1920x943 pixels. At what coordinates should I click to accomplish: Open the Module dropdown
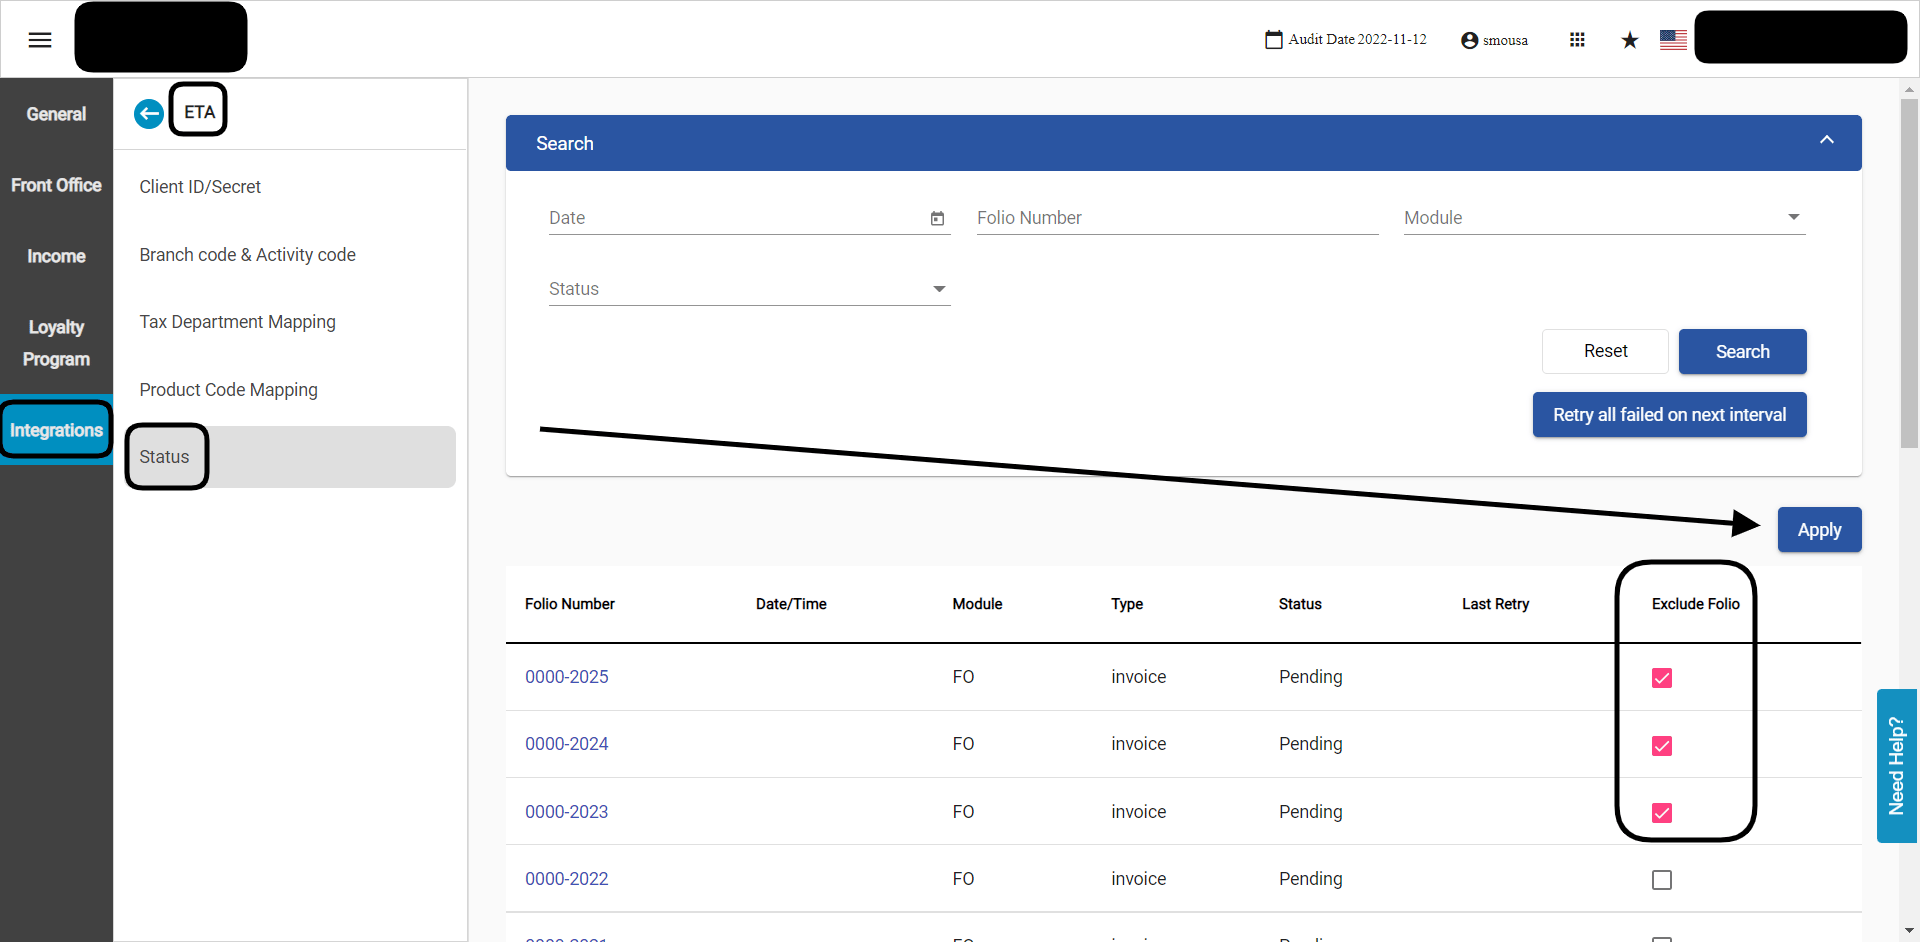click(1604, 218)
